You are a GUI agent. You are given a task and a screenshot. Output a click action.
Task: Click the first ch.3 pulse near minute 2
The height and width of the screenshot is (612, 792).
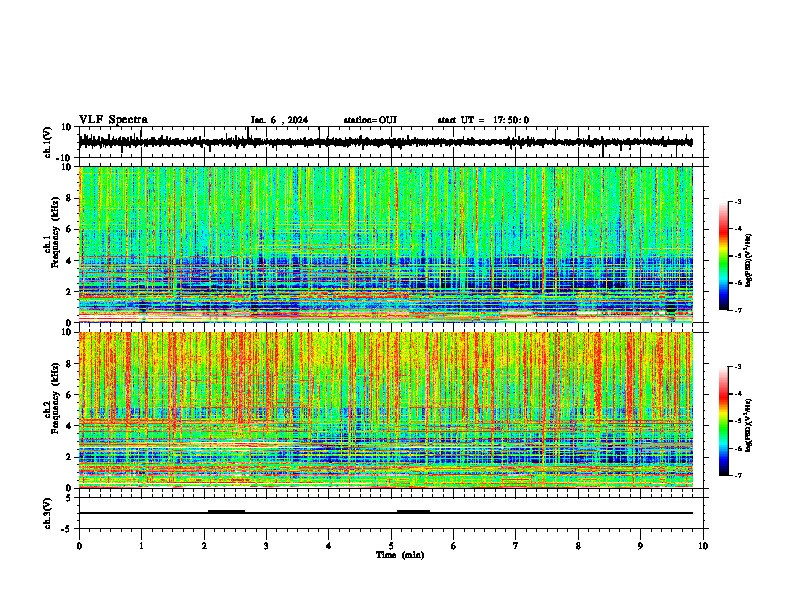226,511
